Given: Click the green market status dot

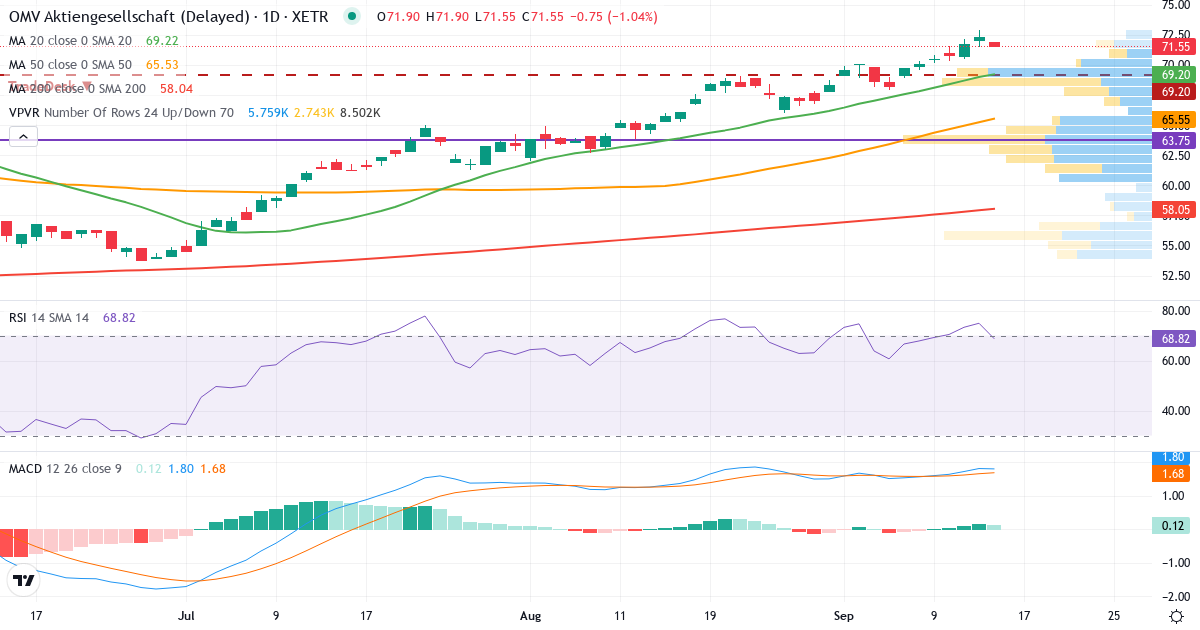Looking at the screenshot, I should pyautogui.click(x=351, y=16).
